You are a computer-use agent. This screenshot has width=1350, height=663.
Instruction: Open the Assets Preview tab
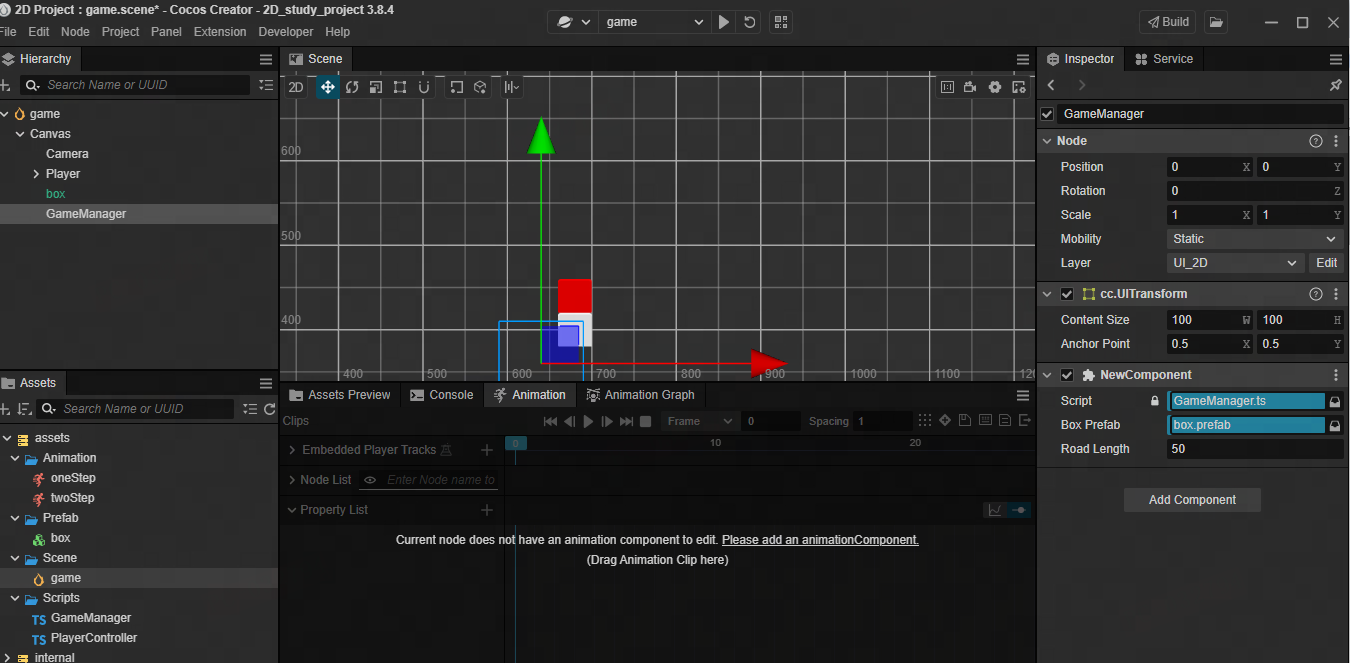[x=339, y=395]
